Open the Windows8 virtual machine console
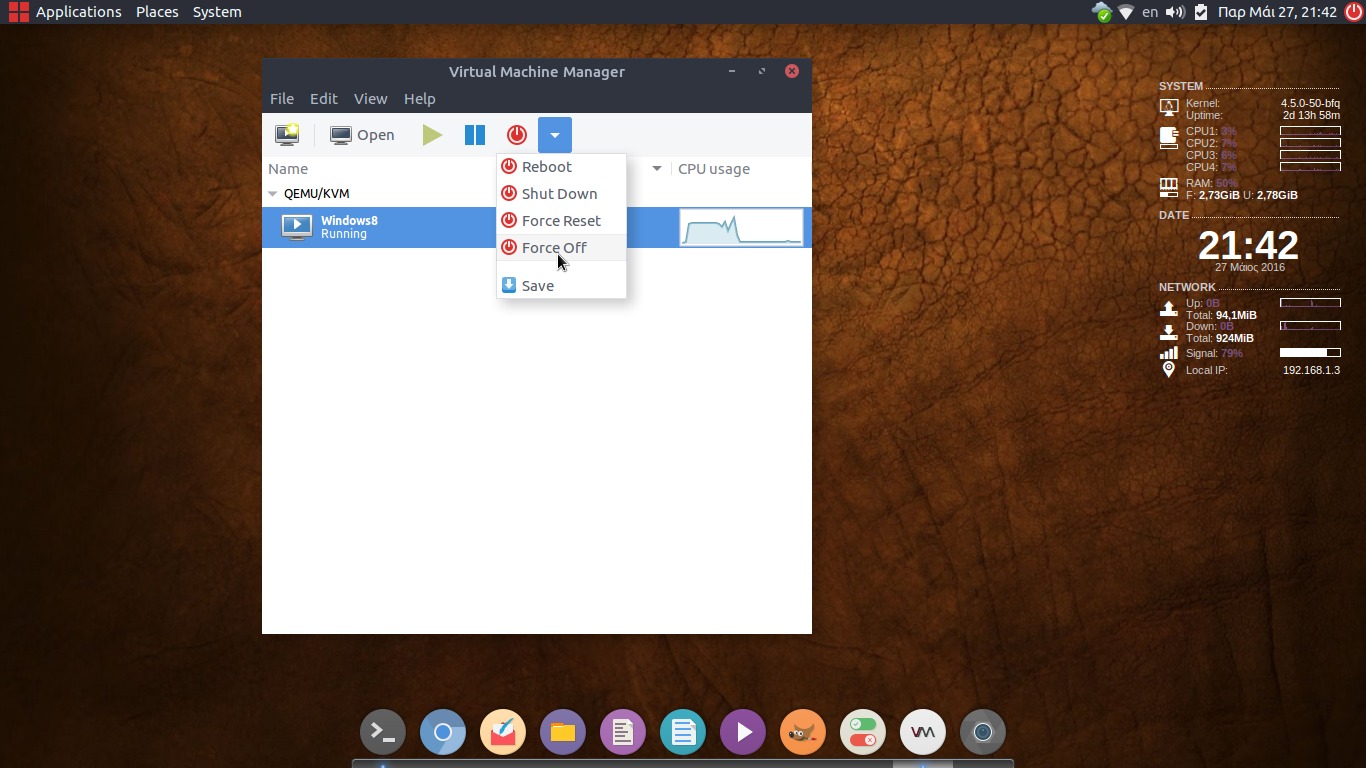Image resolution: width=1366 pixels, height=768 pixels. click(363, 135)
